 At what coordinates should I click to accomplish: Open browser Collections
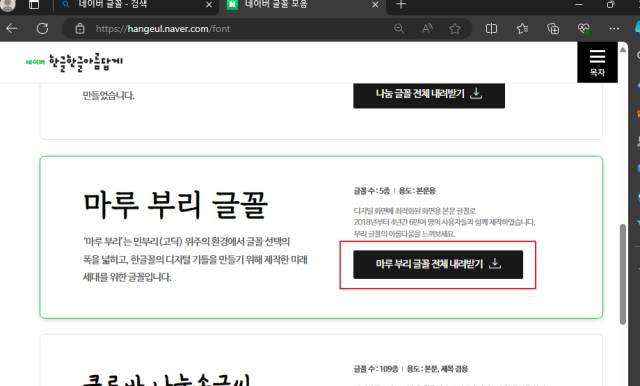point(553,29)
